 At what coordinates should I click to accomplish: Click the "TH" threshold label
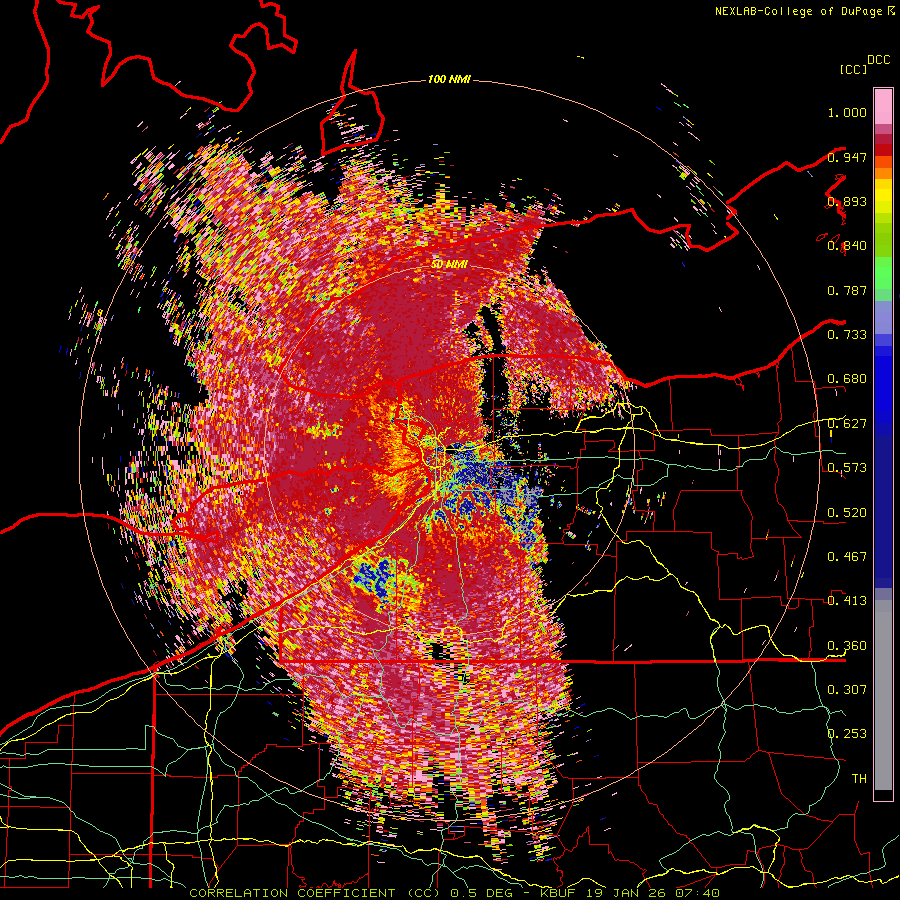coord(859,779)
